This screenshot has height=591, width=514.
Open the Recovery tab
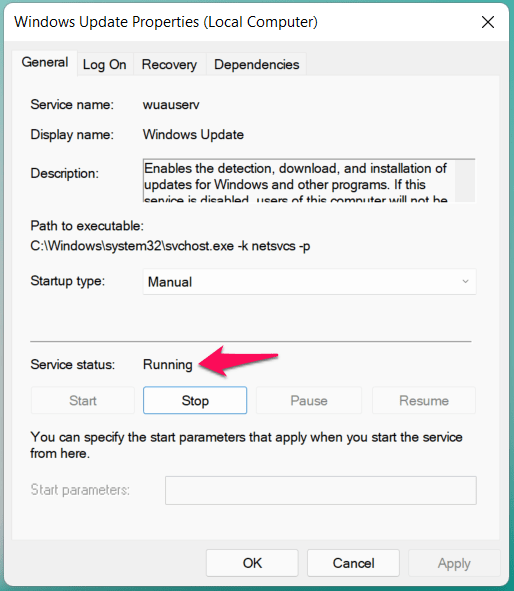point(169,64)
